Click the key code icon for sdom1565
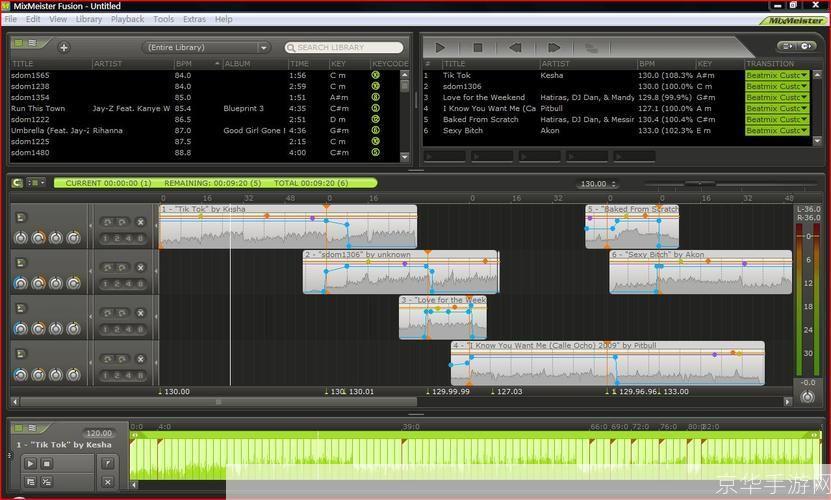 (x=376, y=75)
